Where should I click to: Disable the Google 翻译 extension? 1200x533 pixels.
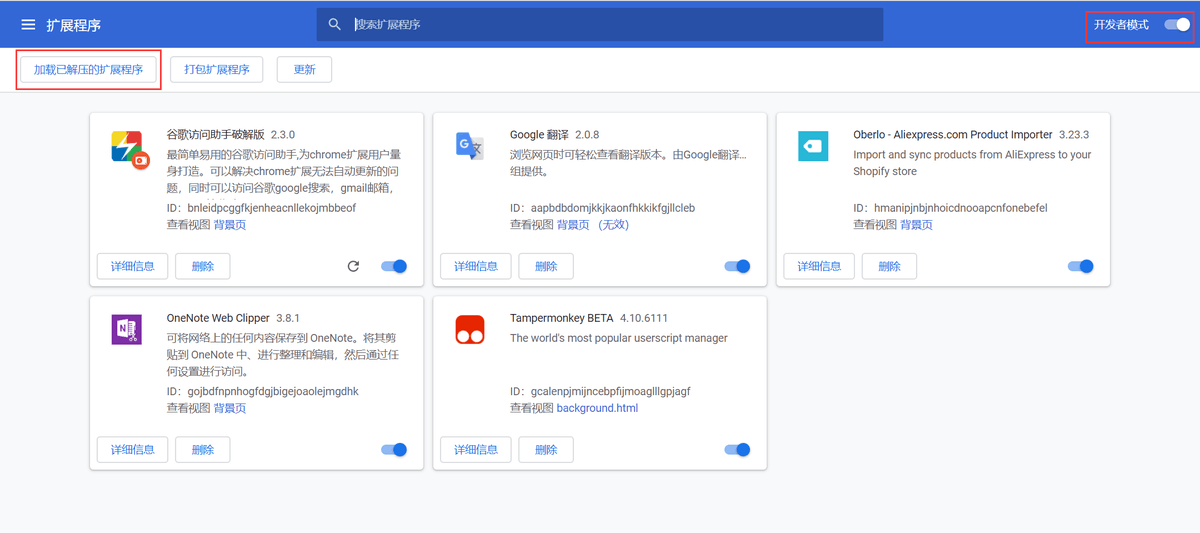(x=738, y=266)
